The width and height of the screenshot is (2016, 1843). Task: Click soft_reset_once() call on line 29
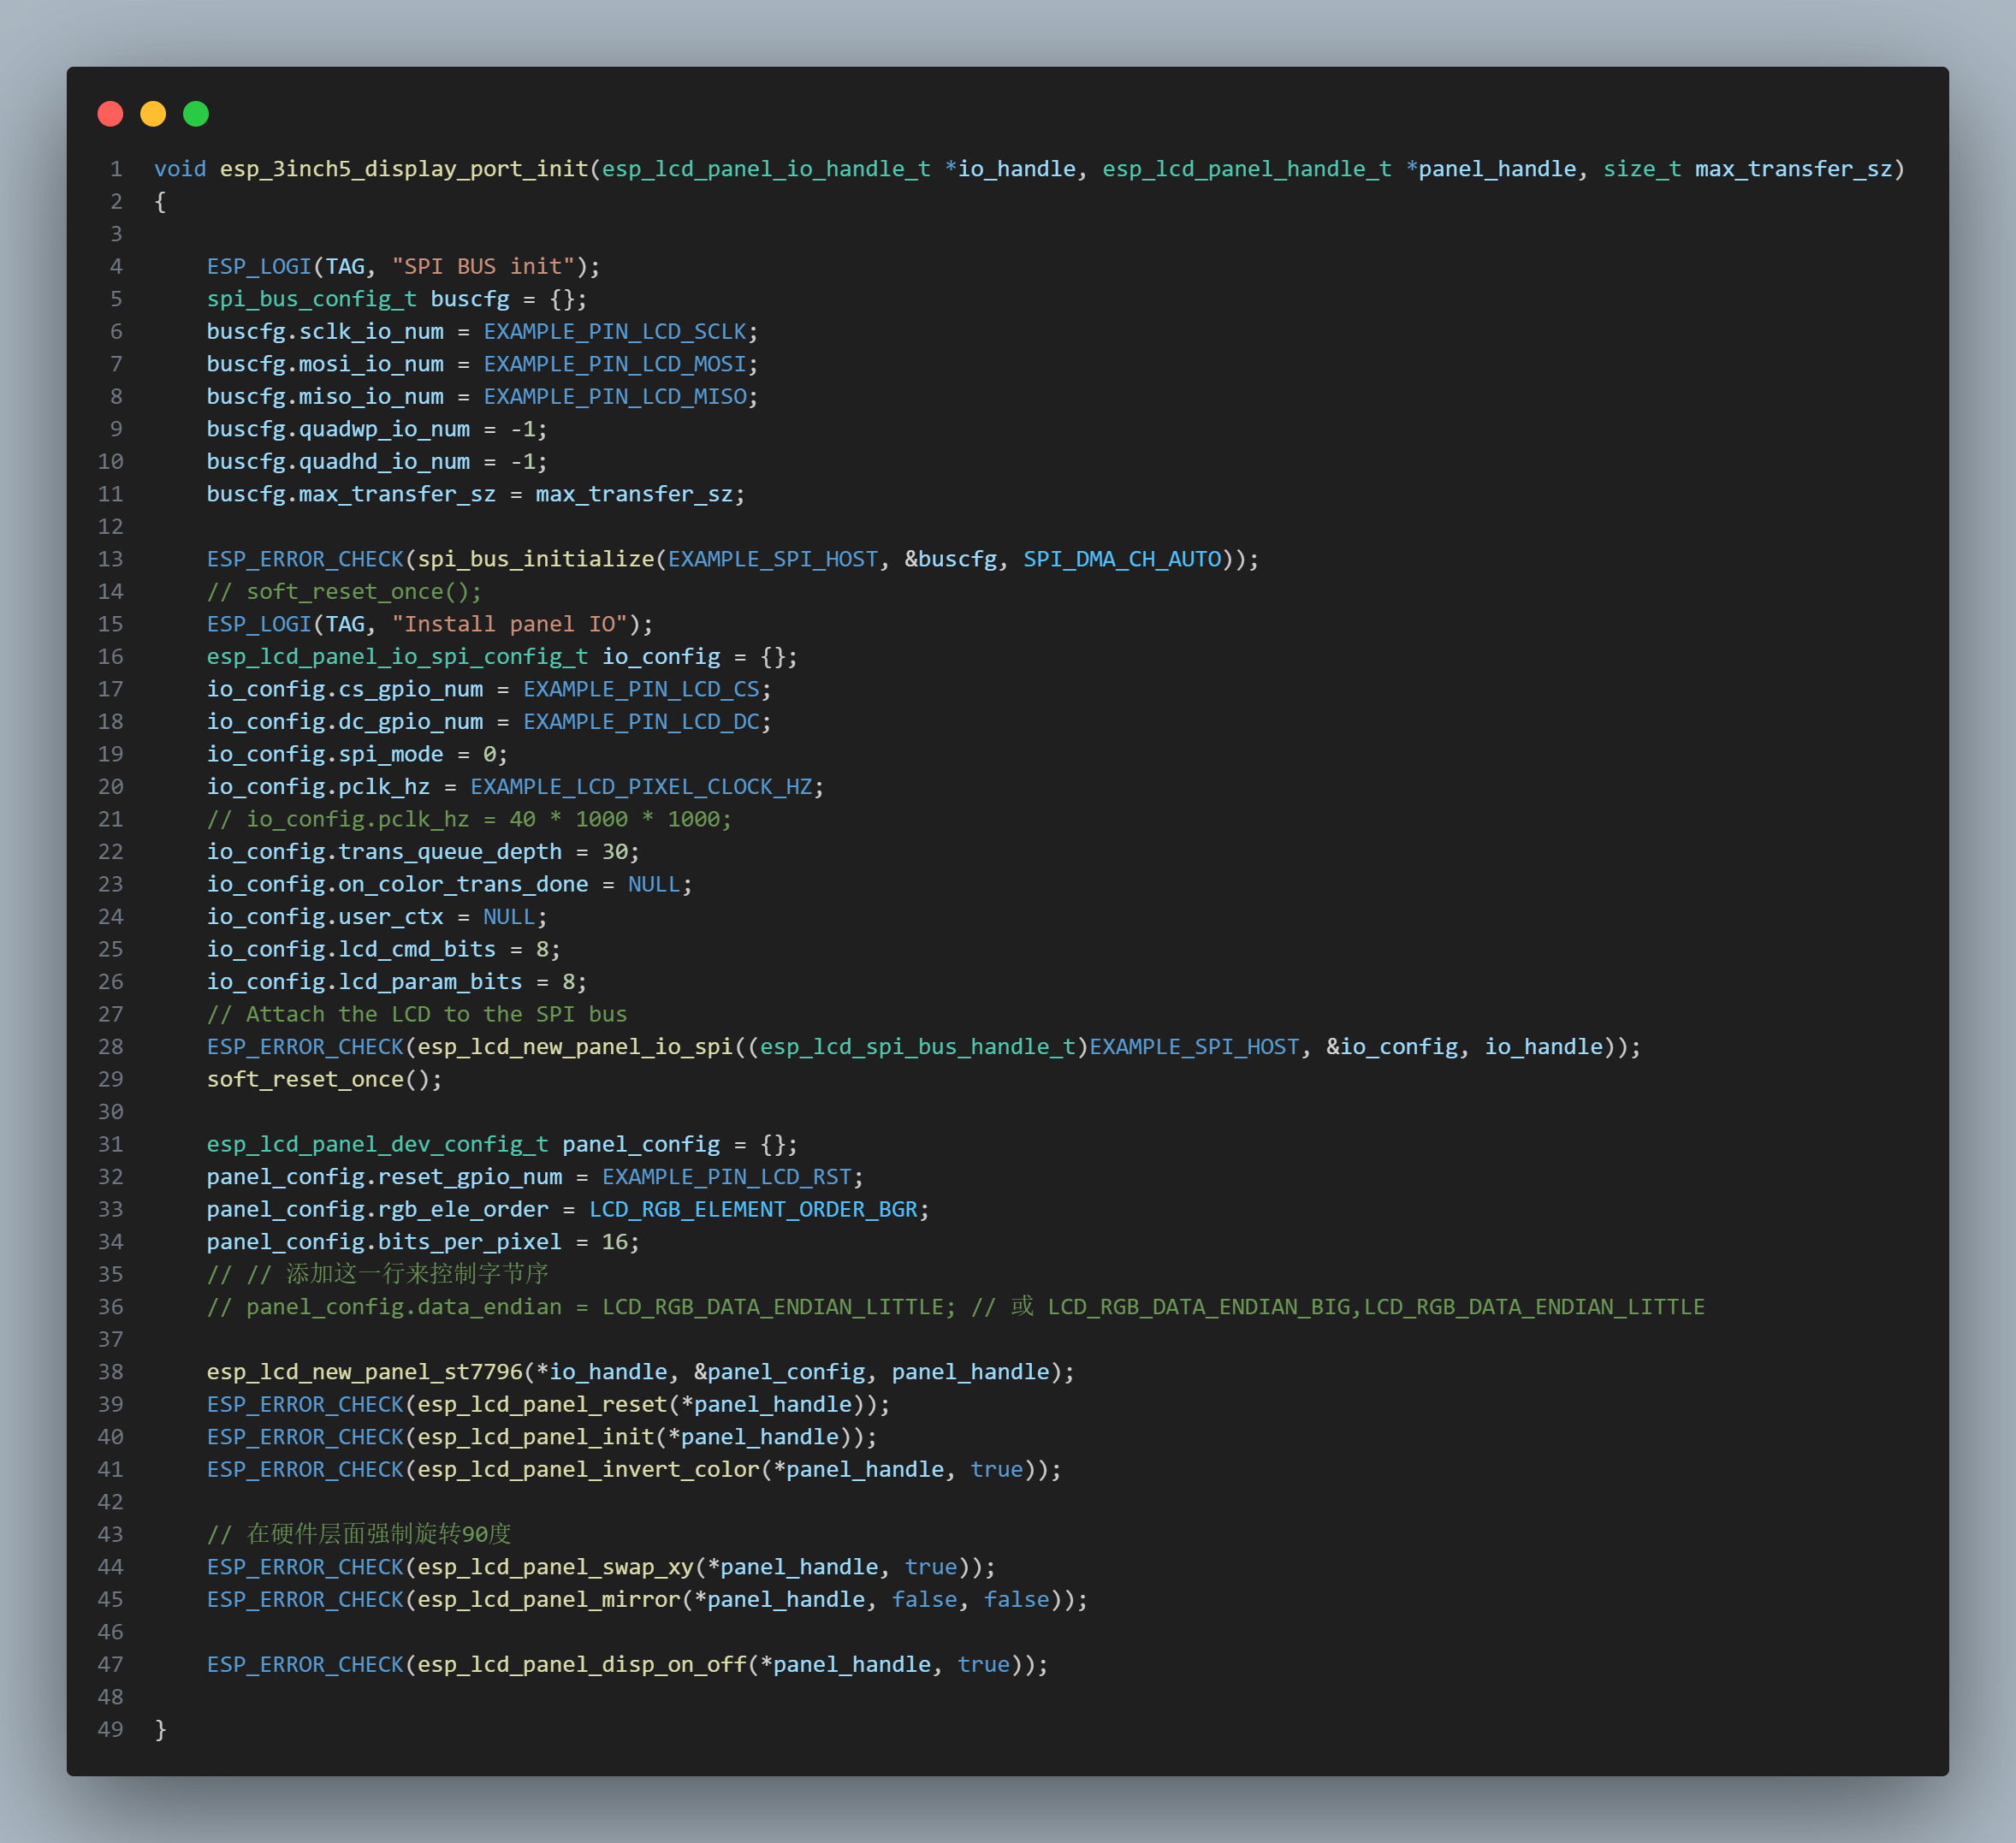324,1079
